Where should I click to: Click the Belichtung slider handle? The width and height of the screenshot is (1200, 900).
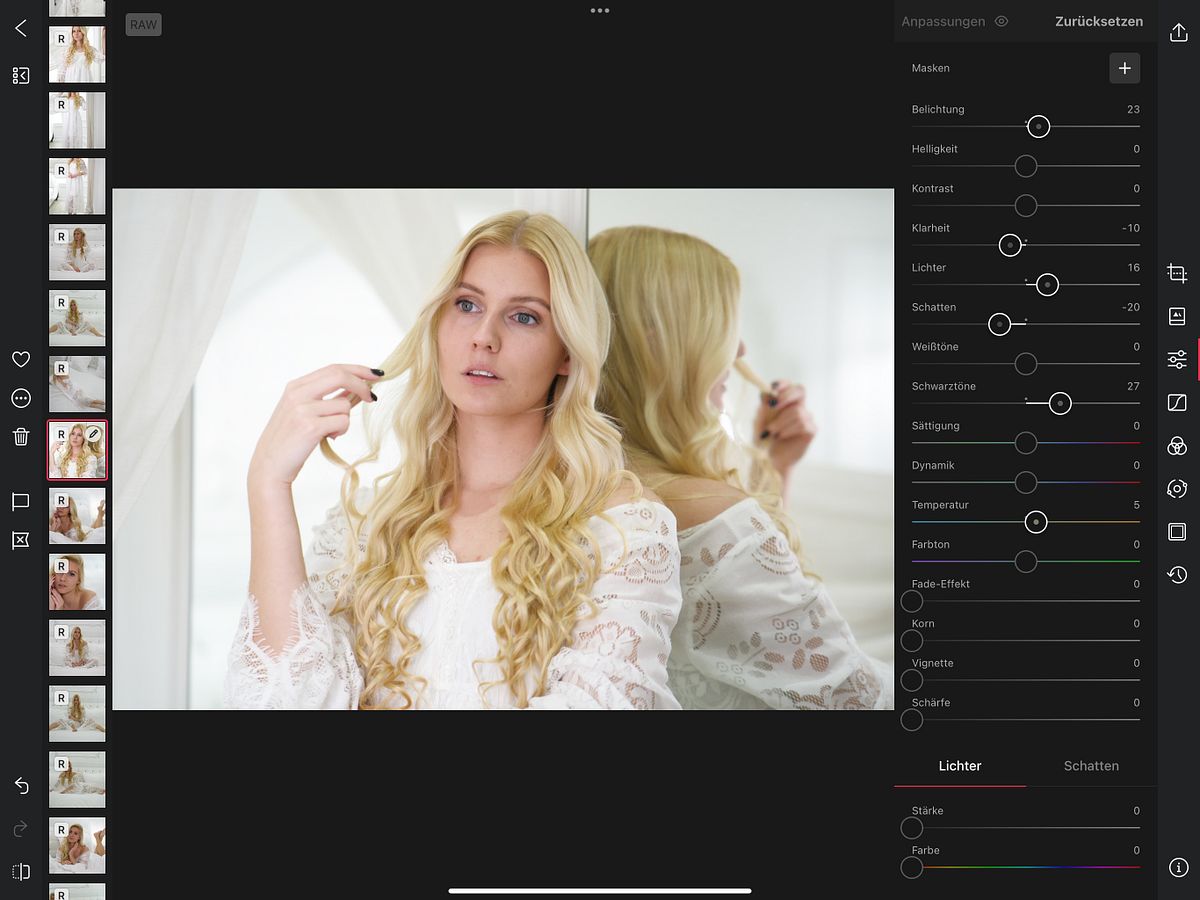tap(1039, 127)
